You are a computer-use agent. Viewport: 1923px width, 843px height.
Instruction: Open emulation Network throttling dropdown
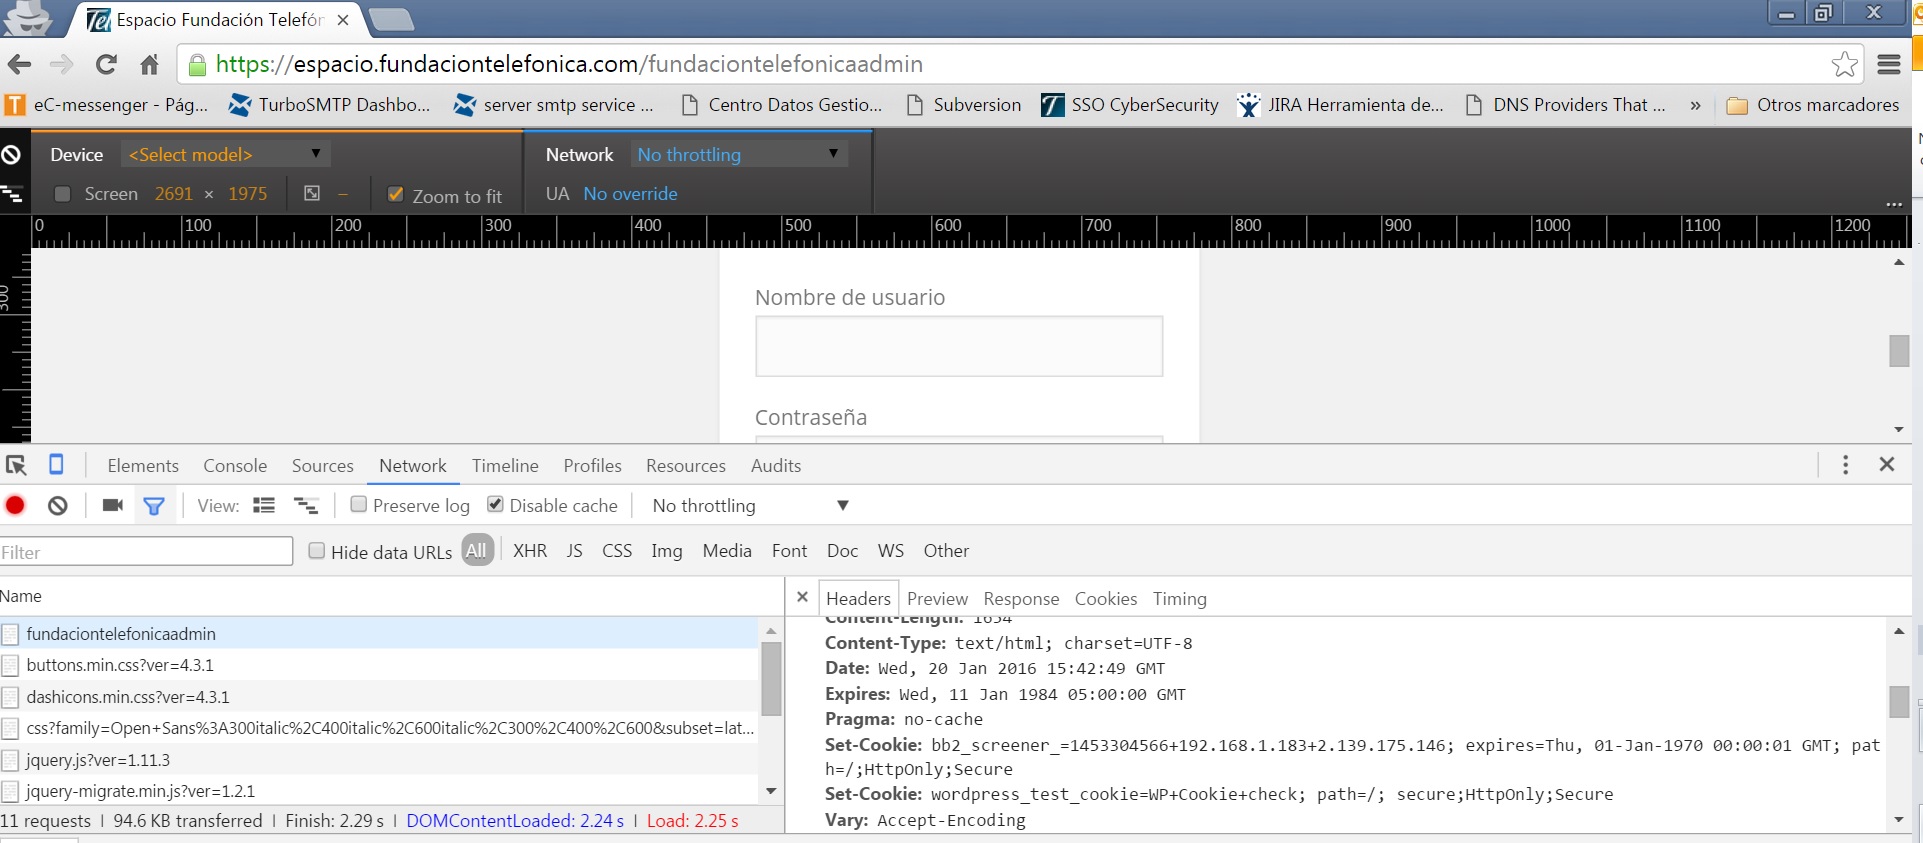pyautogui.click(x=740, y=154)
